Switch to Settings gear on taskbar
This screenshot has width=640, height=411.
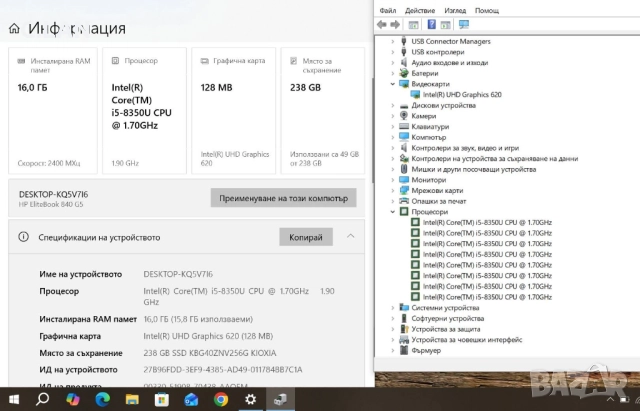click(251, 399)
